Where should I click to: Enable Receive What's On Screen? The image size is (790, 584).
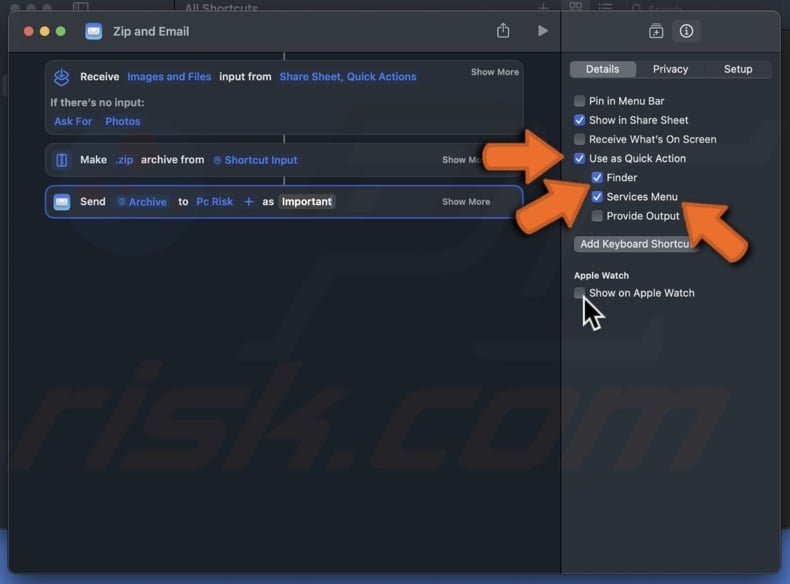coord(579,139)
